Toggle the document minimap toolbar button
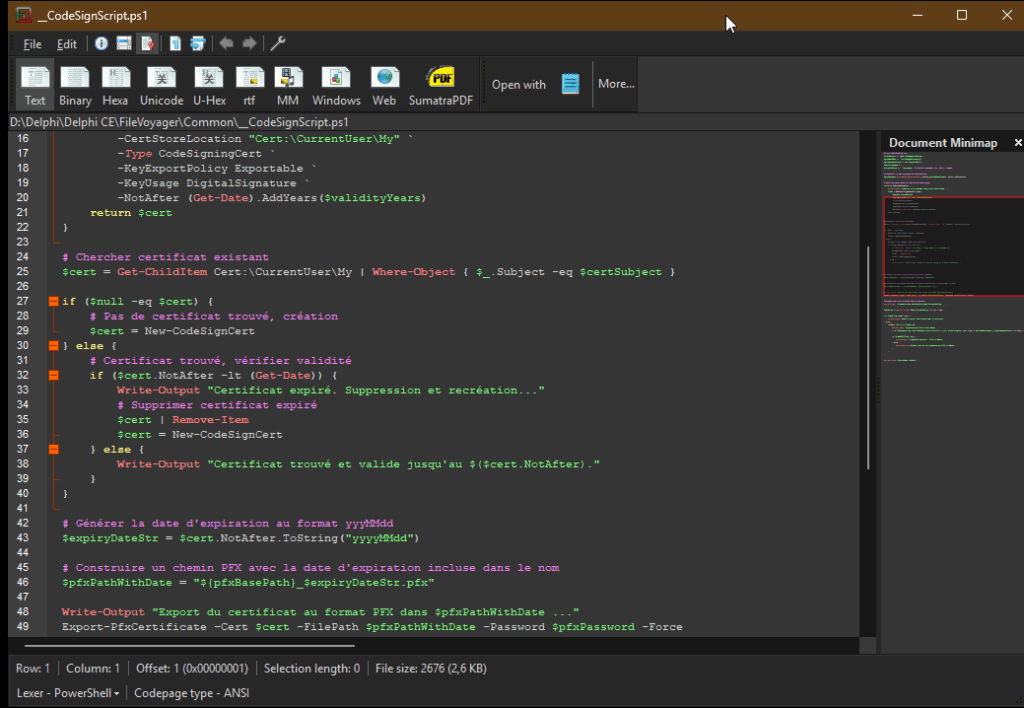Viewport: 1024px width, 708px height. [148, 44]
